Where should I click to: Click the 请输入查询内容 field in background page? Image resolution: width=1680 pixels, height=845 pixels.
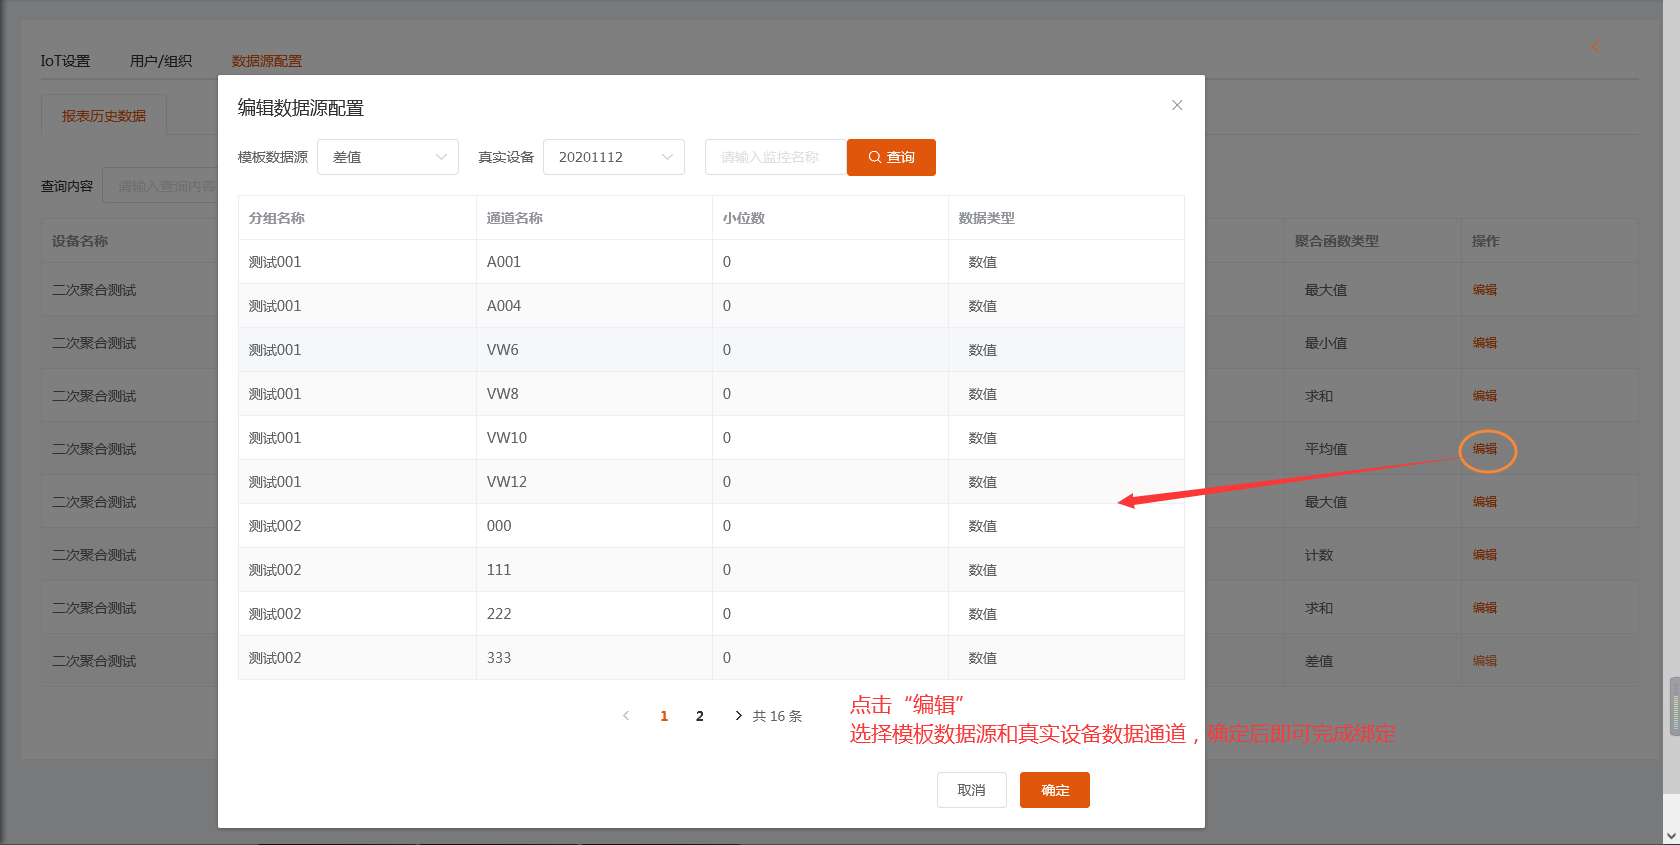click(x=162, y=186)
